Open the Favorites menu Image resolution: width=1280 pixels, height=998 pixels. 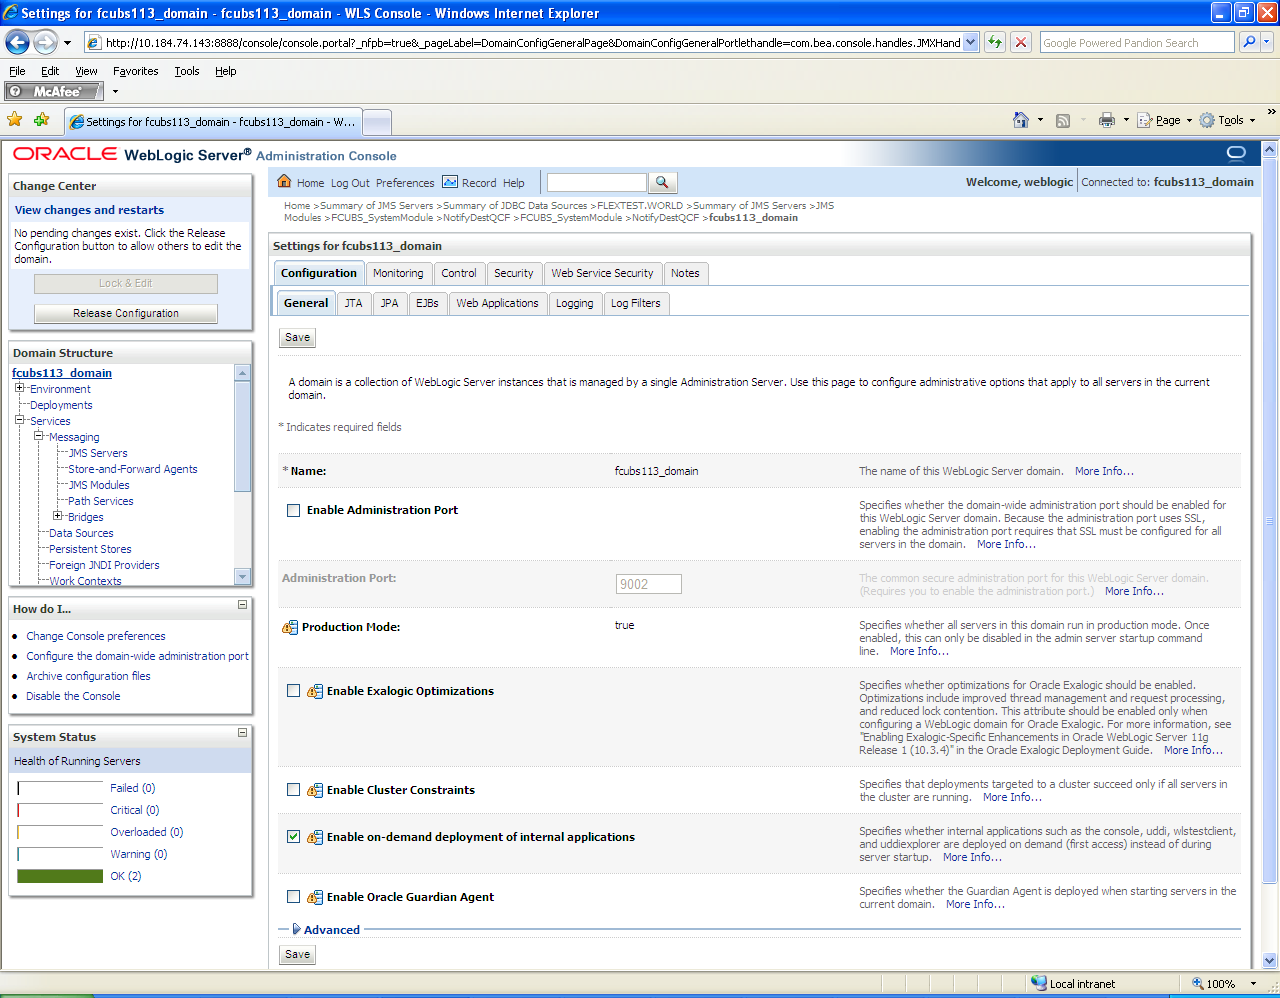[135, 71]
